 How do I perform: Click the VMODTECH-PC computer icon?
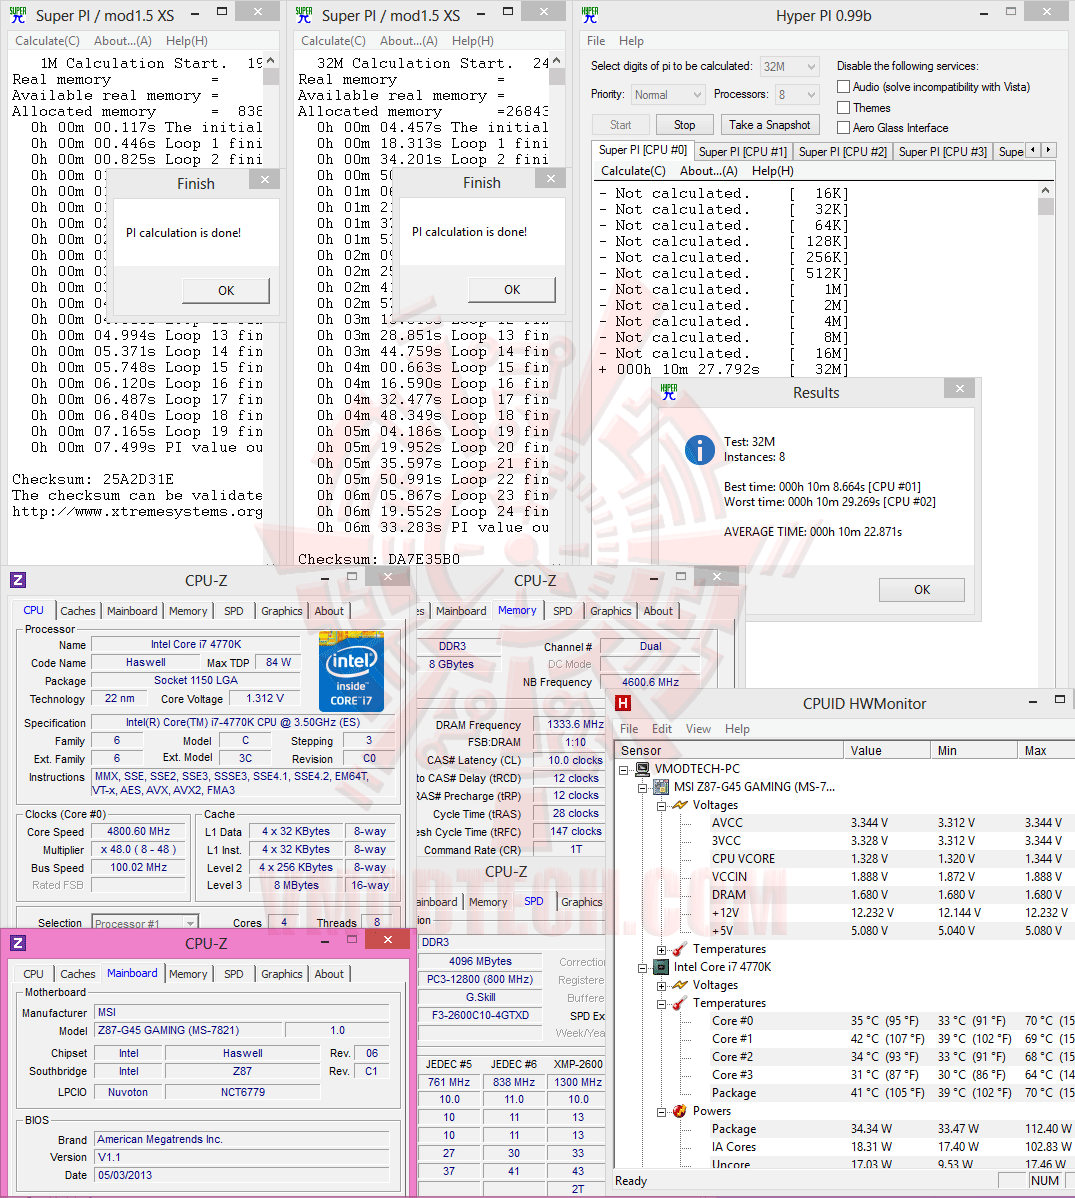click(643, 769)
